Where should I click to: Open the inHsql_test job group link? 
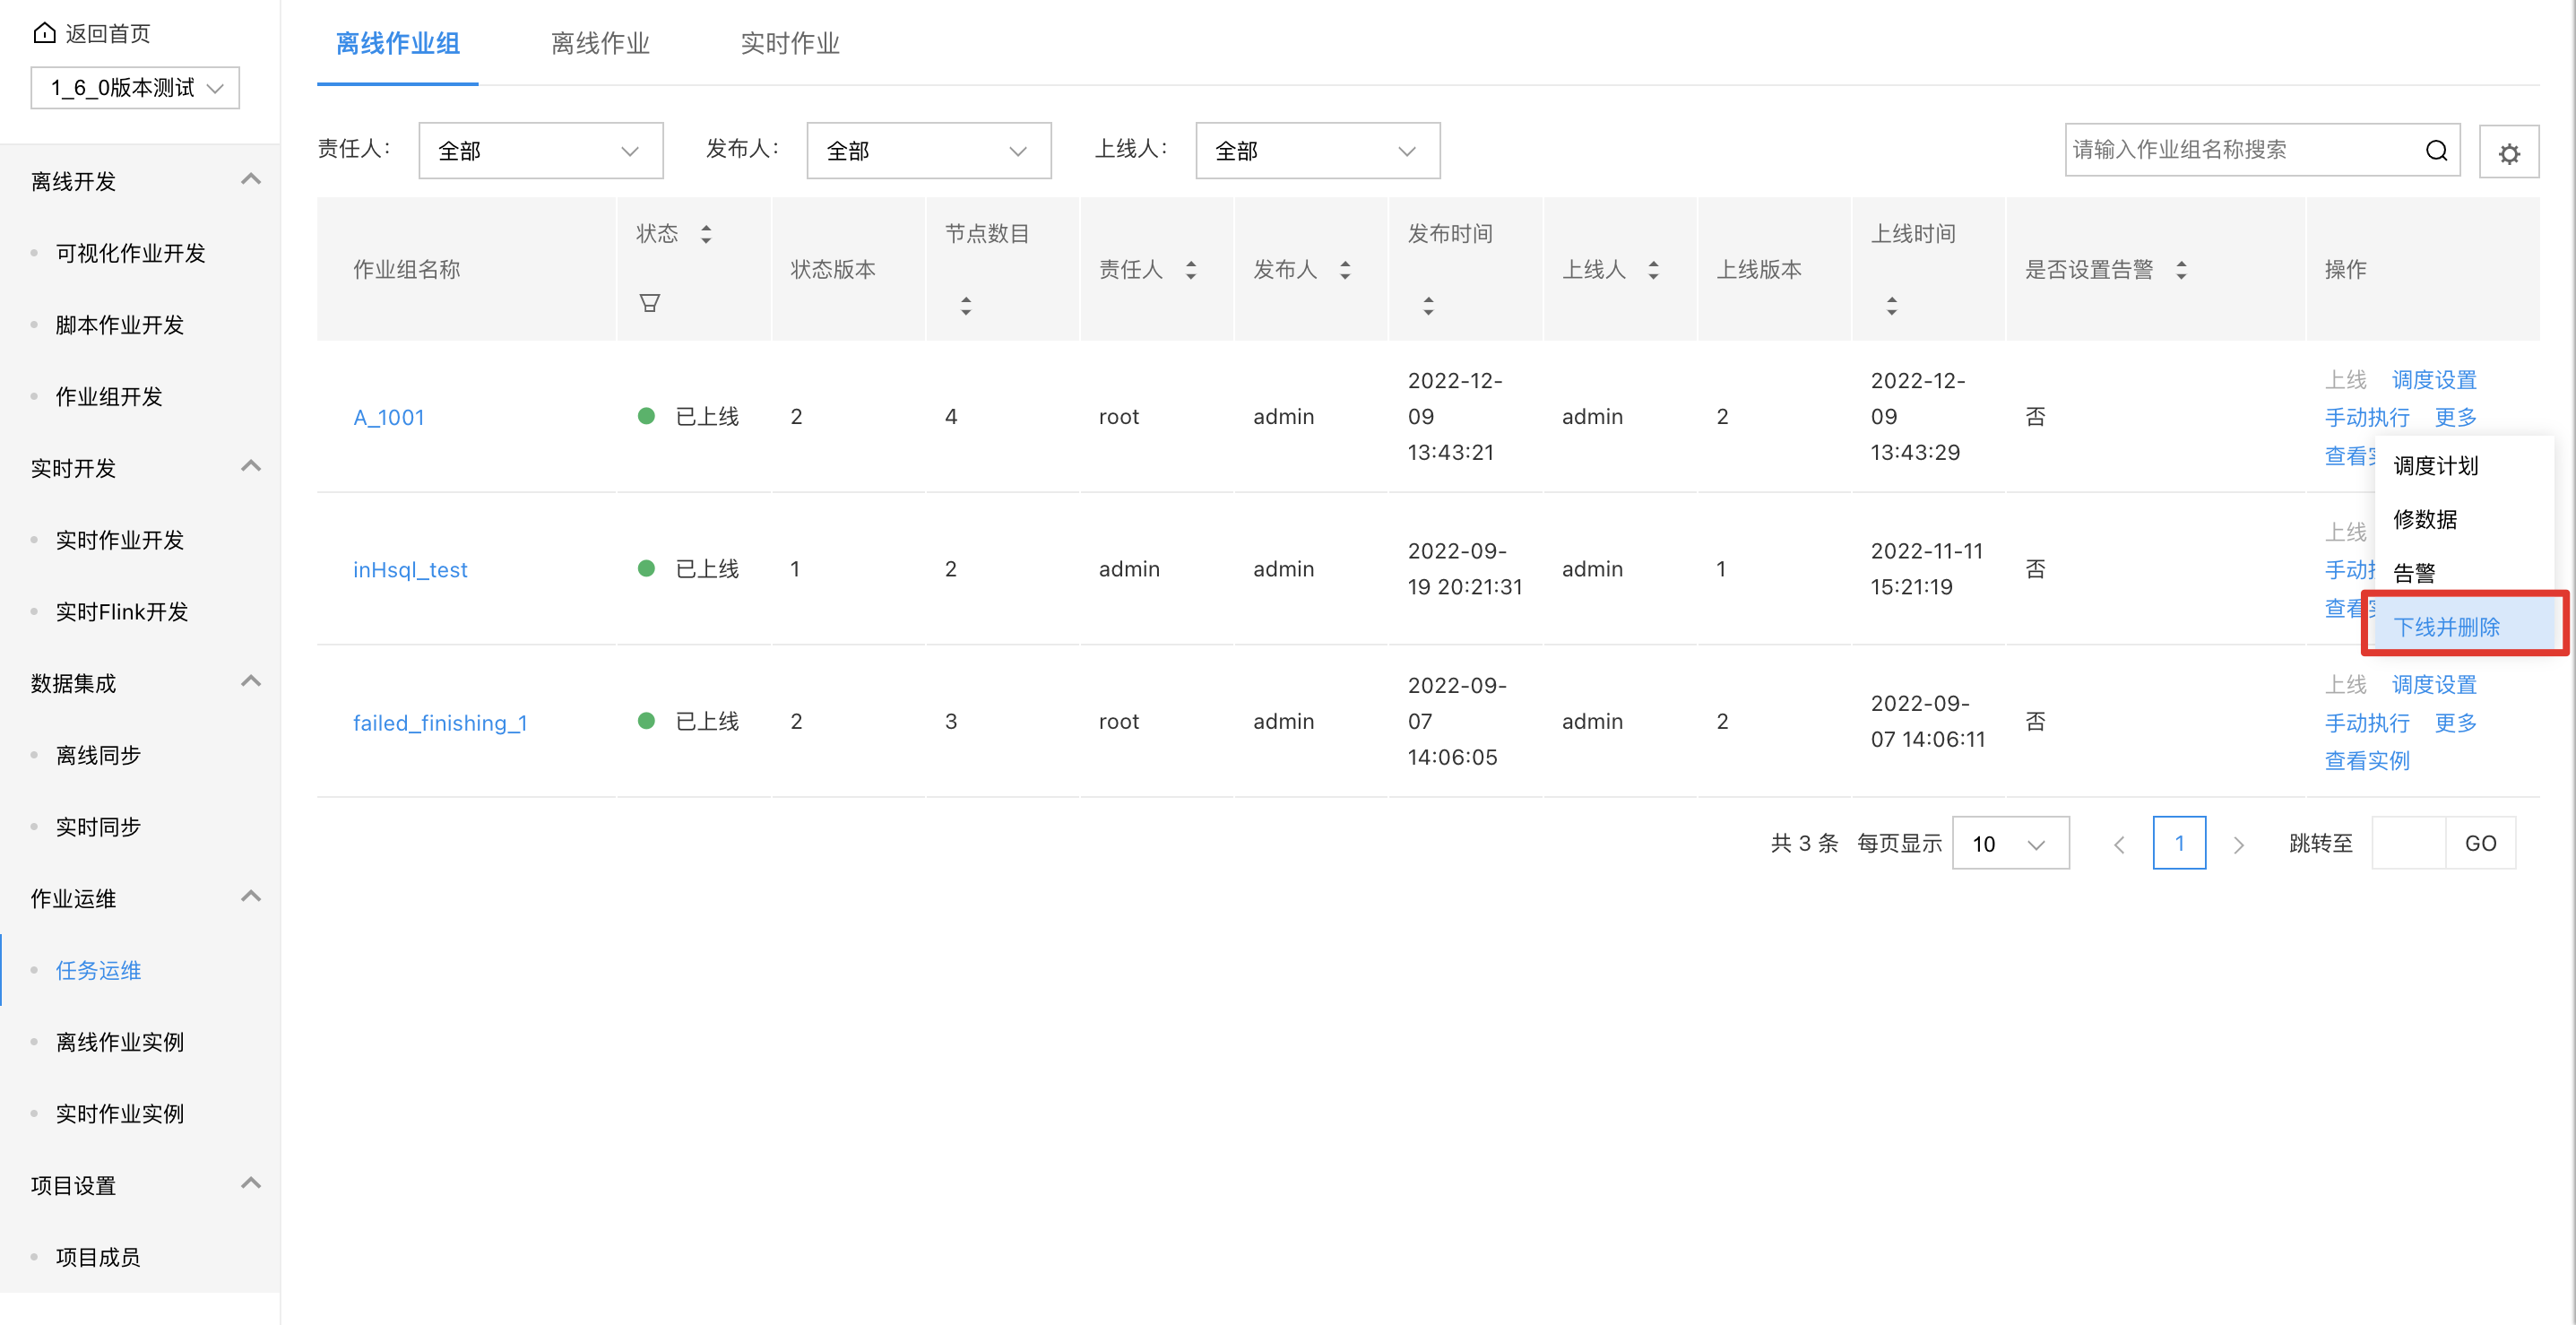(x=410, y=569)
